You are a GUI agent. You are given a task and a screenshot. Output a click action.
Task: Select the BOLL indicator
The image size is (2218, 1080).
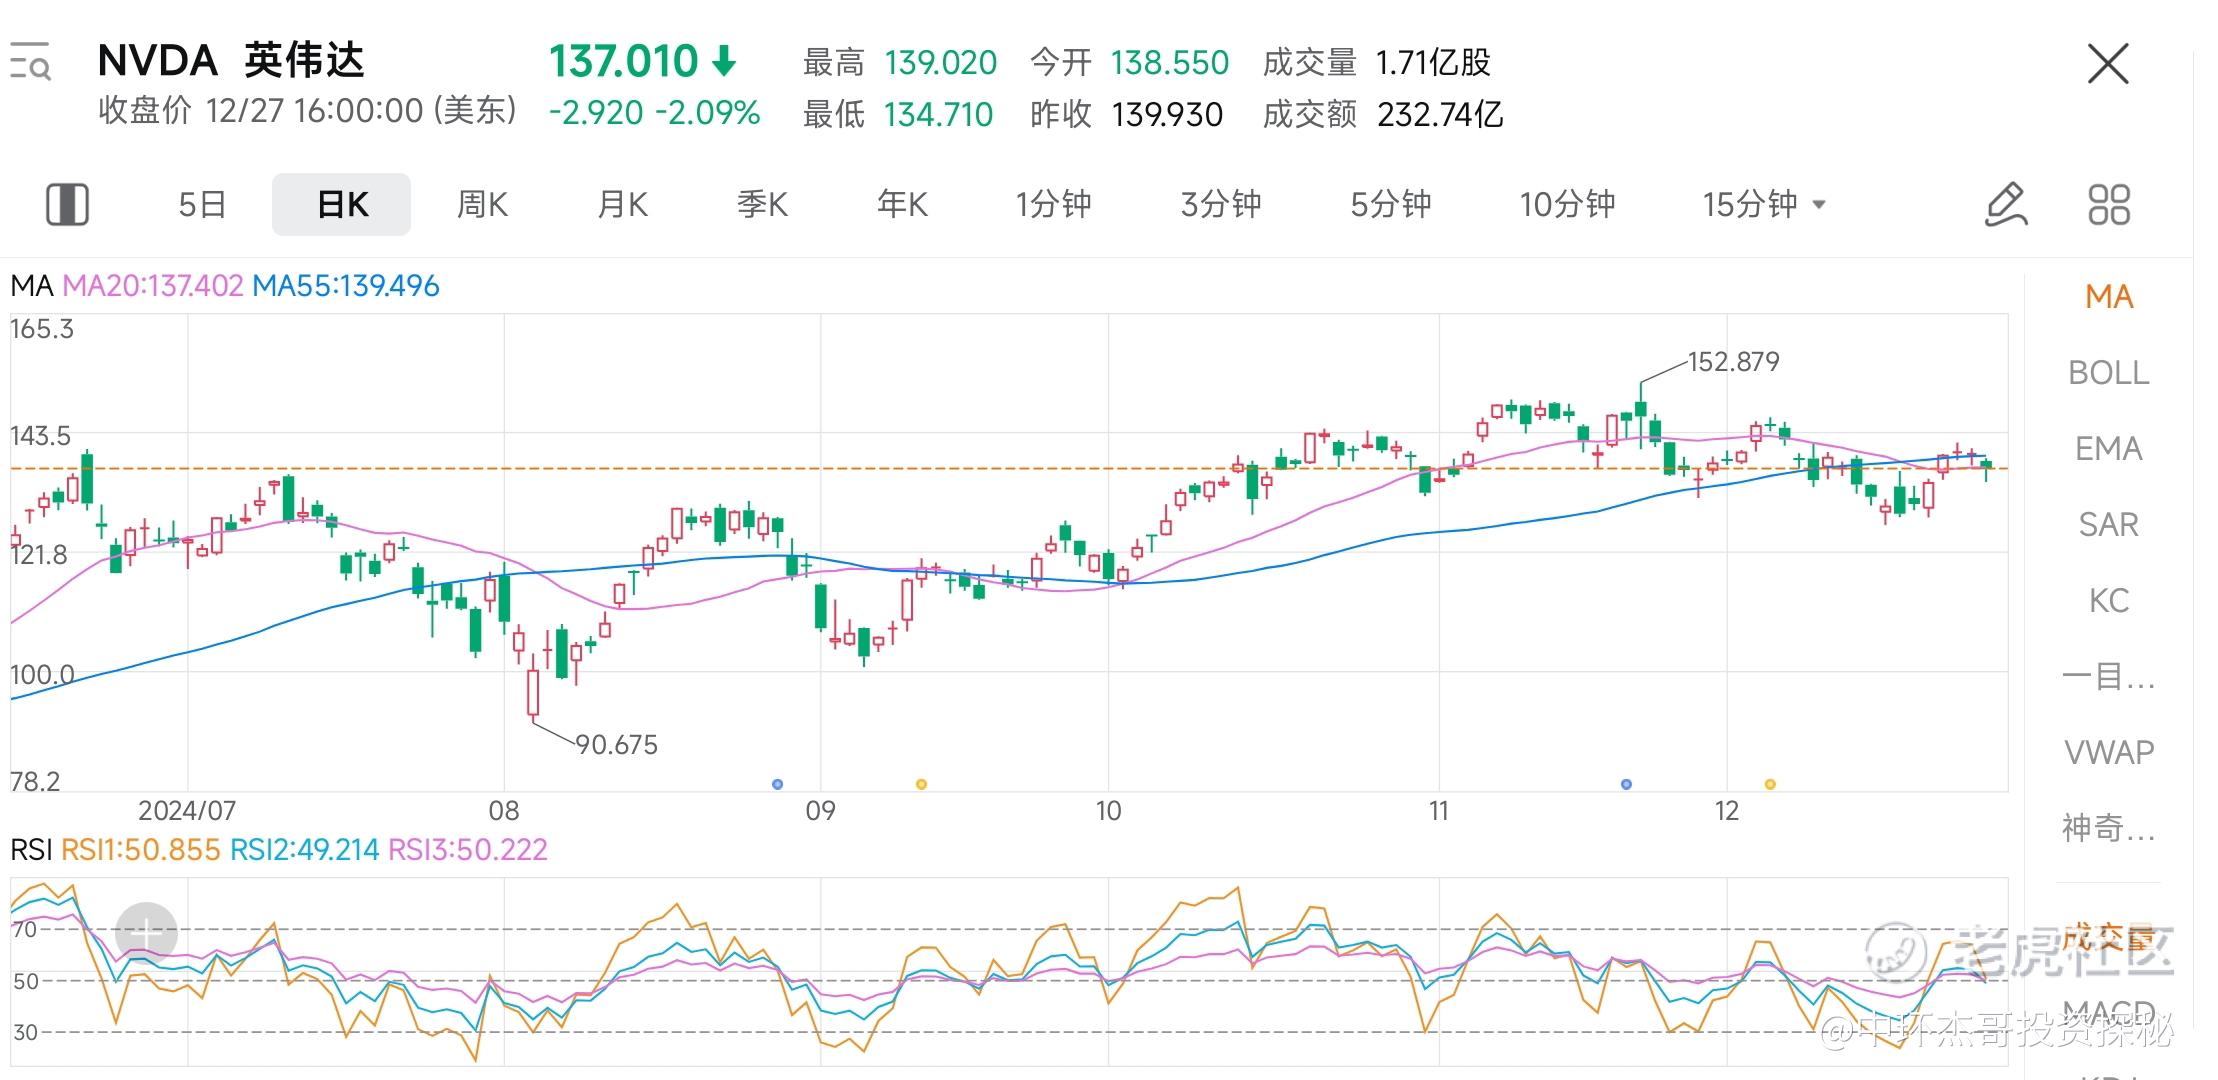tap(2109, 373)
